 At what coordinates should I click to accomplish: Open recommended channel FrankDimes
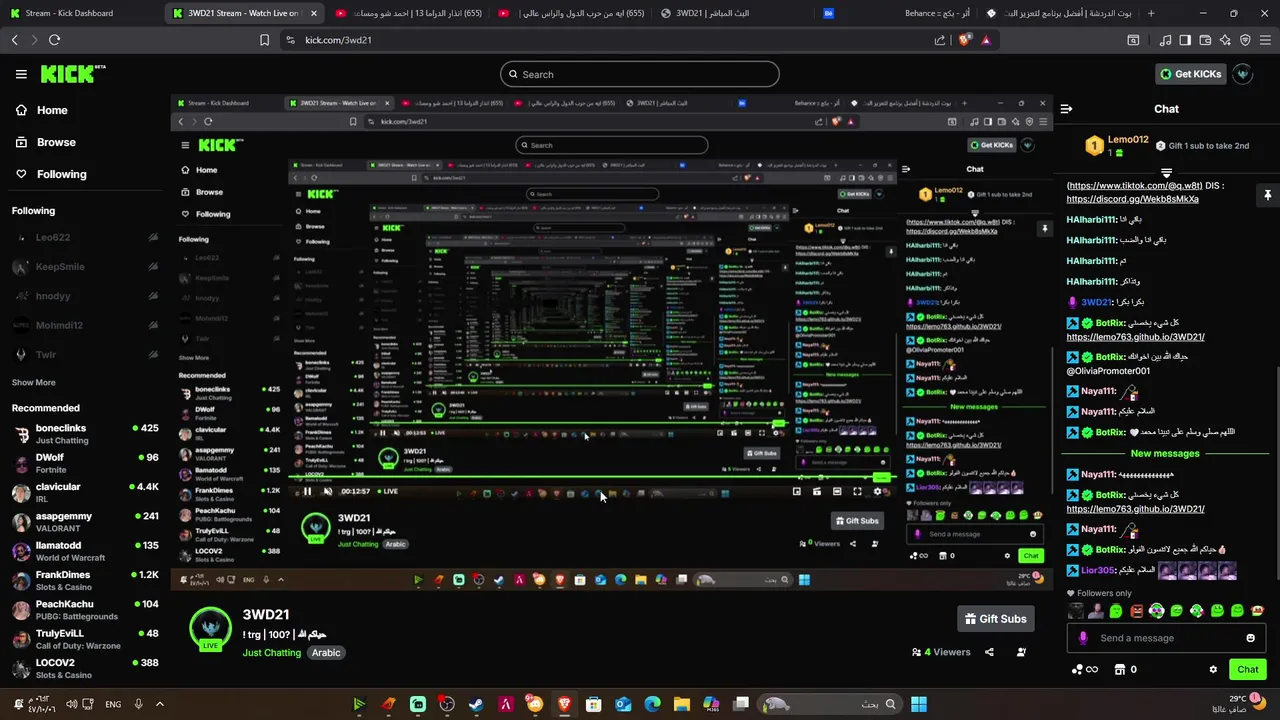tap(84, 580)
